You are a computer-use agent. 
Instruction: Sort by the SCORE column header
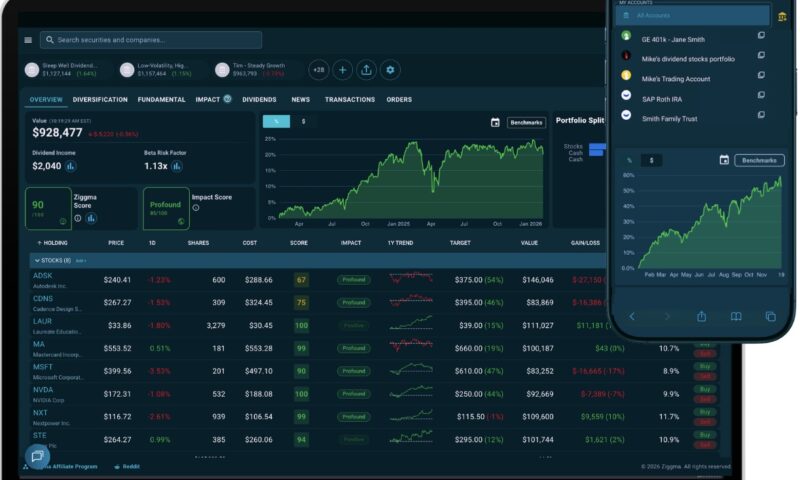[x=299, y=243]
